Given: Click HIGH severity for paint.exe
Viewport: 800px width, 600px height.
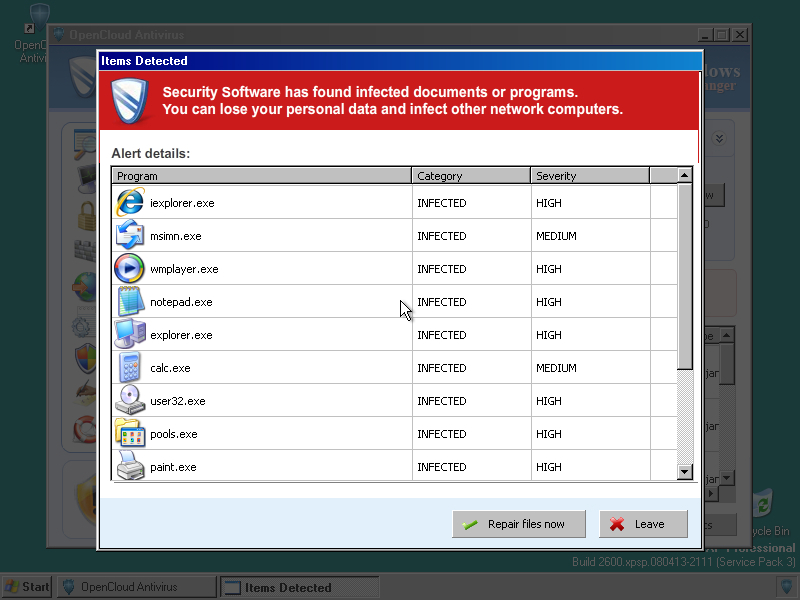Looking at the screenshot, I should (x=548, y=467).
